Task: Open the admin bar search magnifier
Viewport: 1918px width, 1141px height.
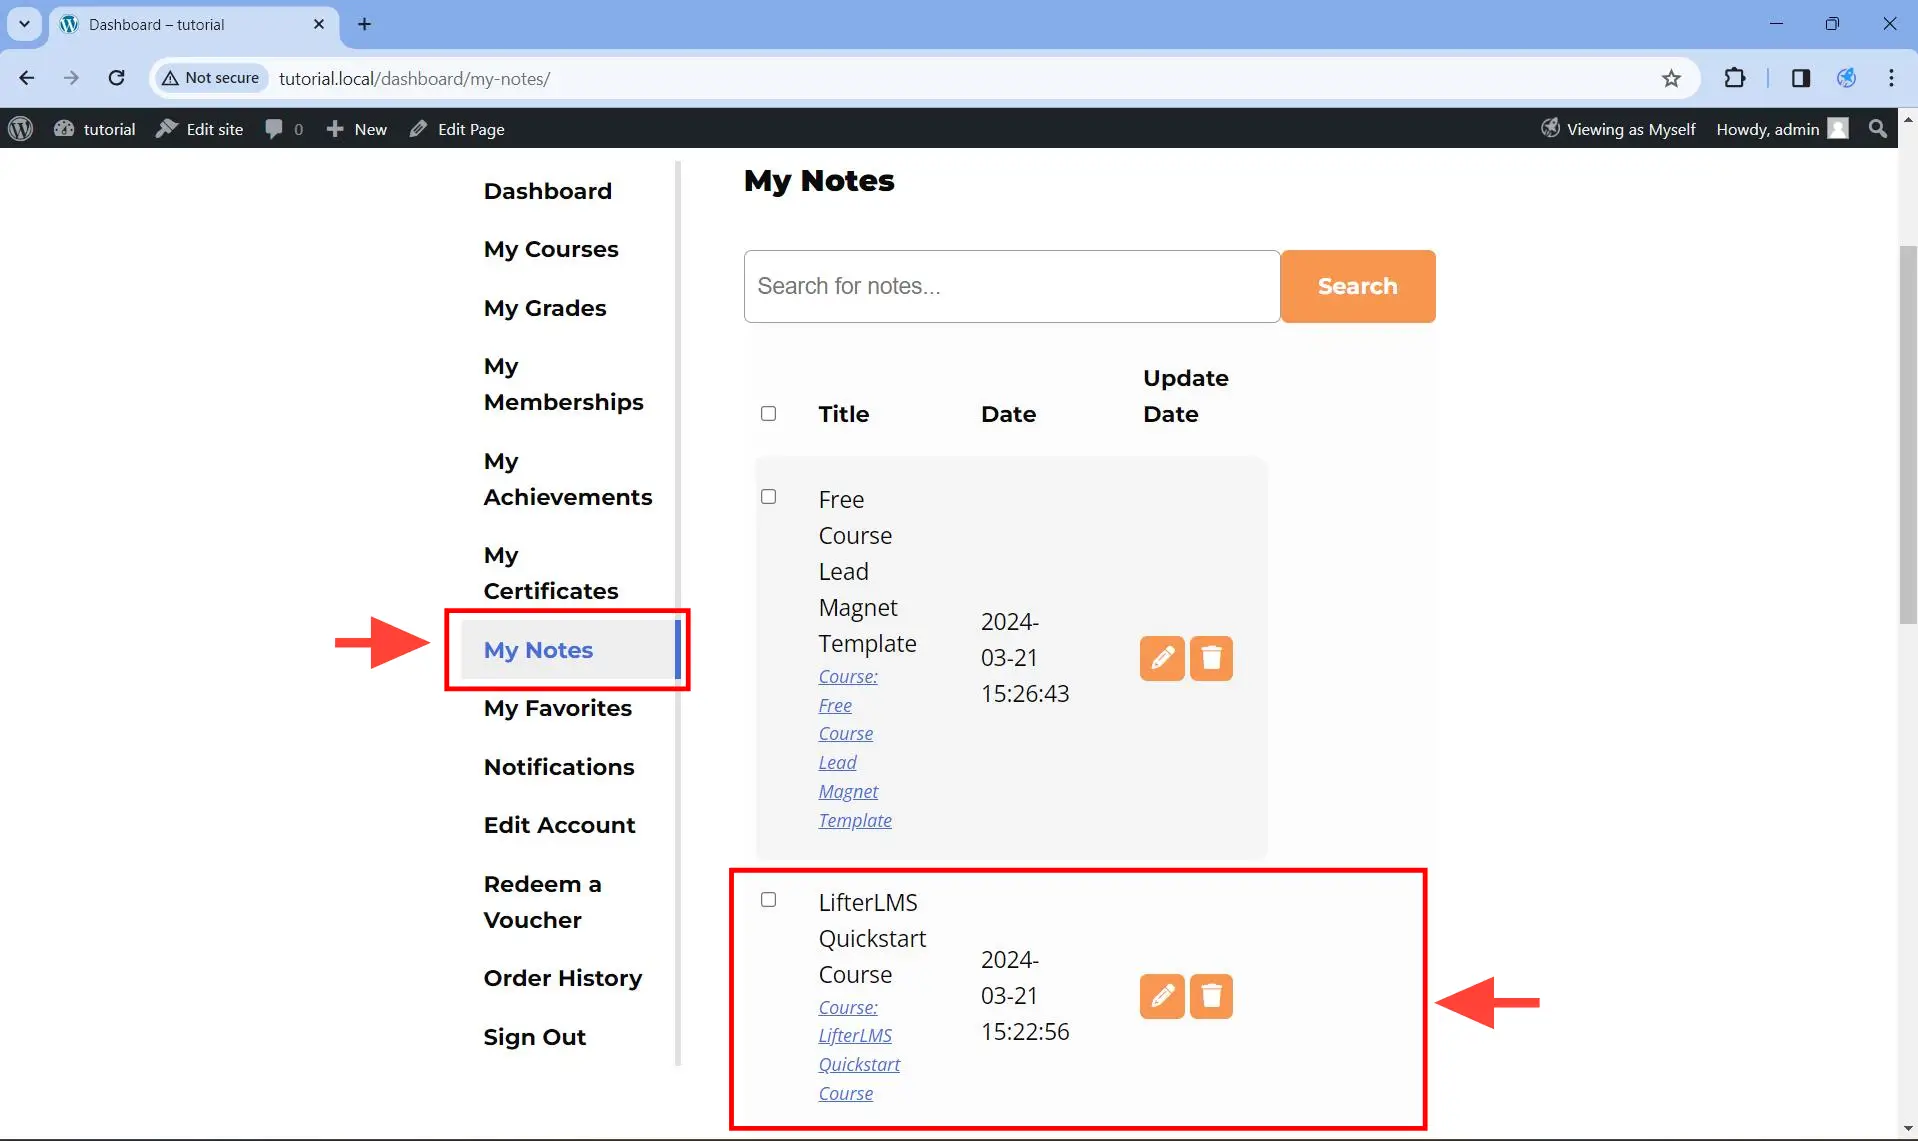Action: tap(1878, 129)
